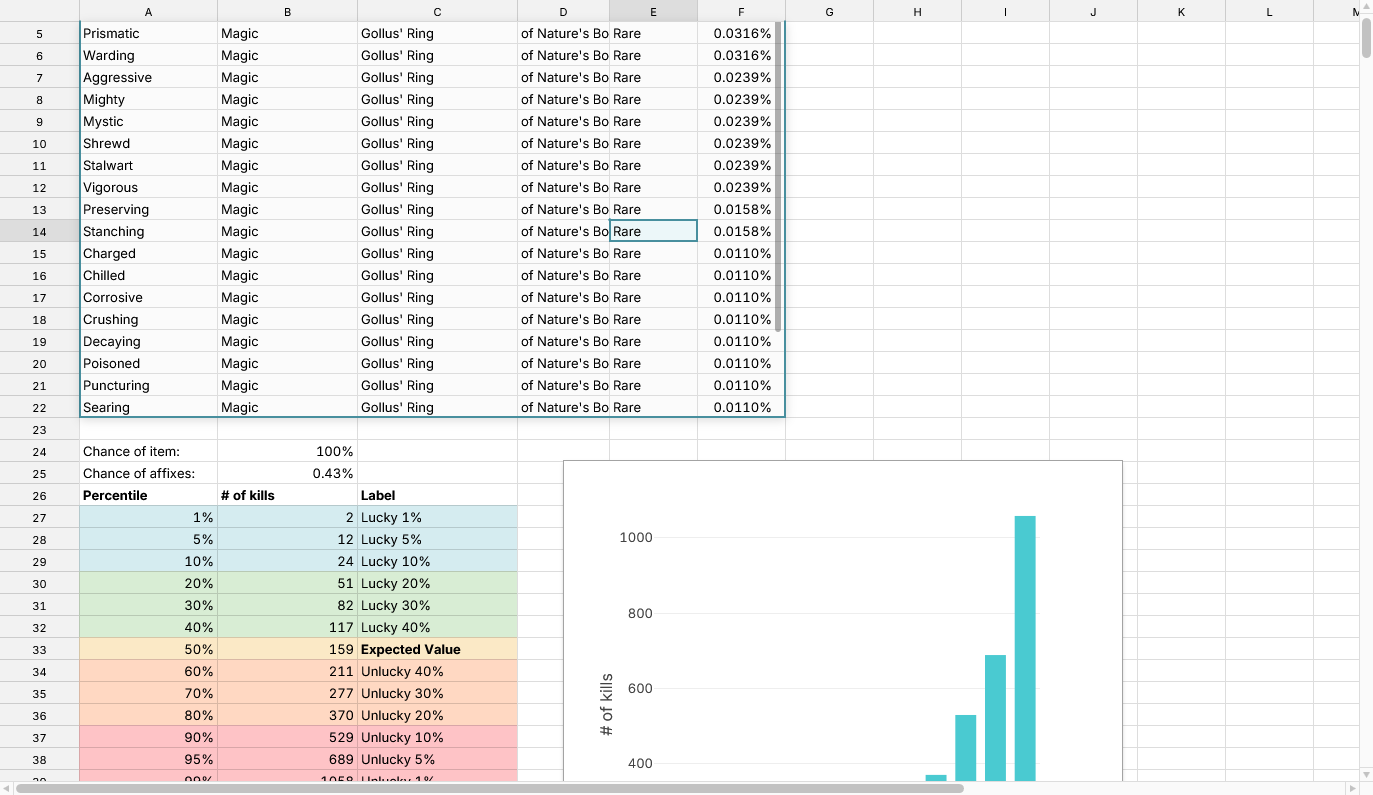
Task: Select the column A header
Action: 149,11
